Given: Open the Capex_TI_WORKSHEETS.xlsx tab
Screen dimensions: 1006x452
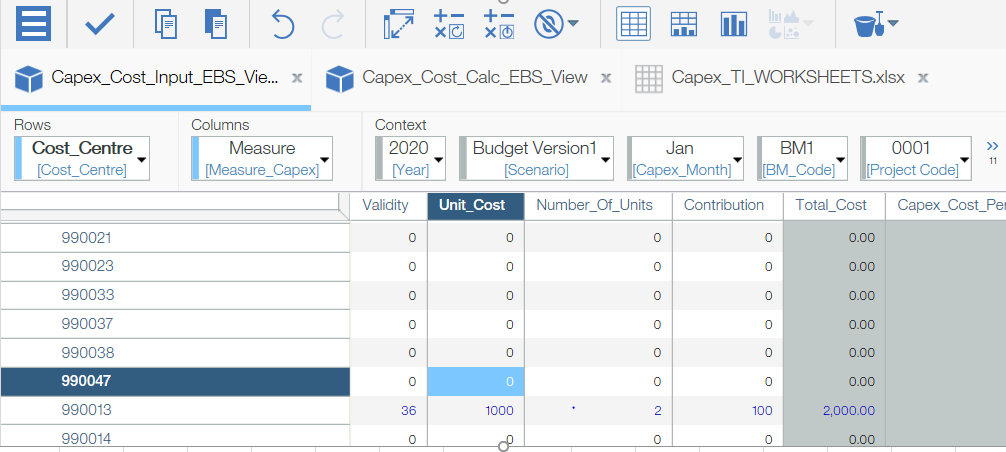Looking at the screenshot, I should pyautogui.click(x=787, y=77).
